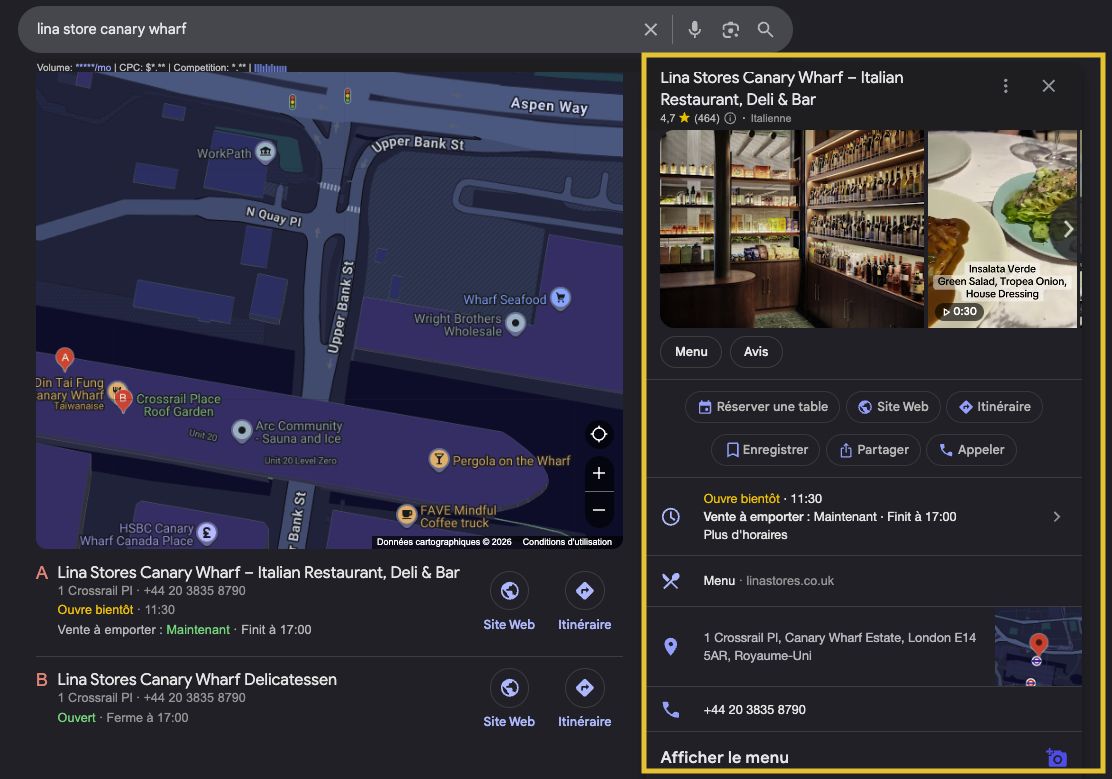Share place with Partager button
1112x779 pixels.
873,450
